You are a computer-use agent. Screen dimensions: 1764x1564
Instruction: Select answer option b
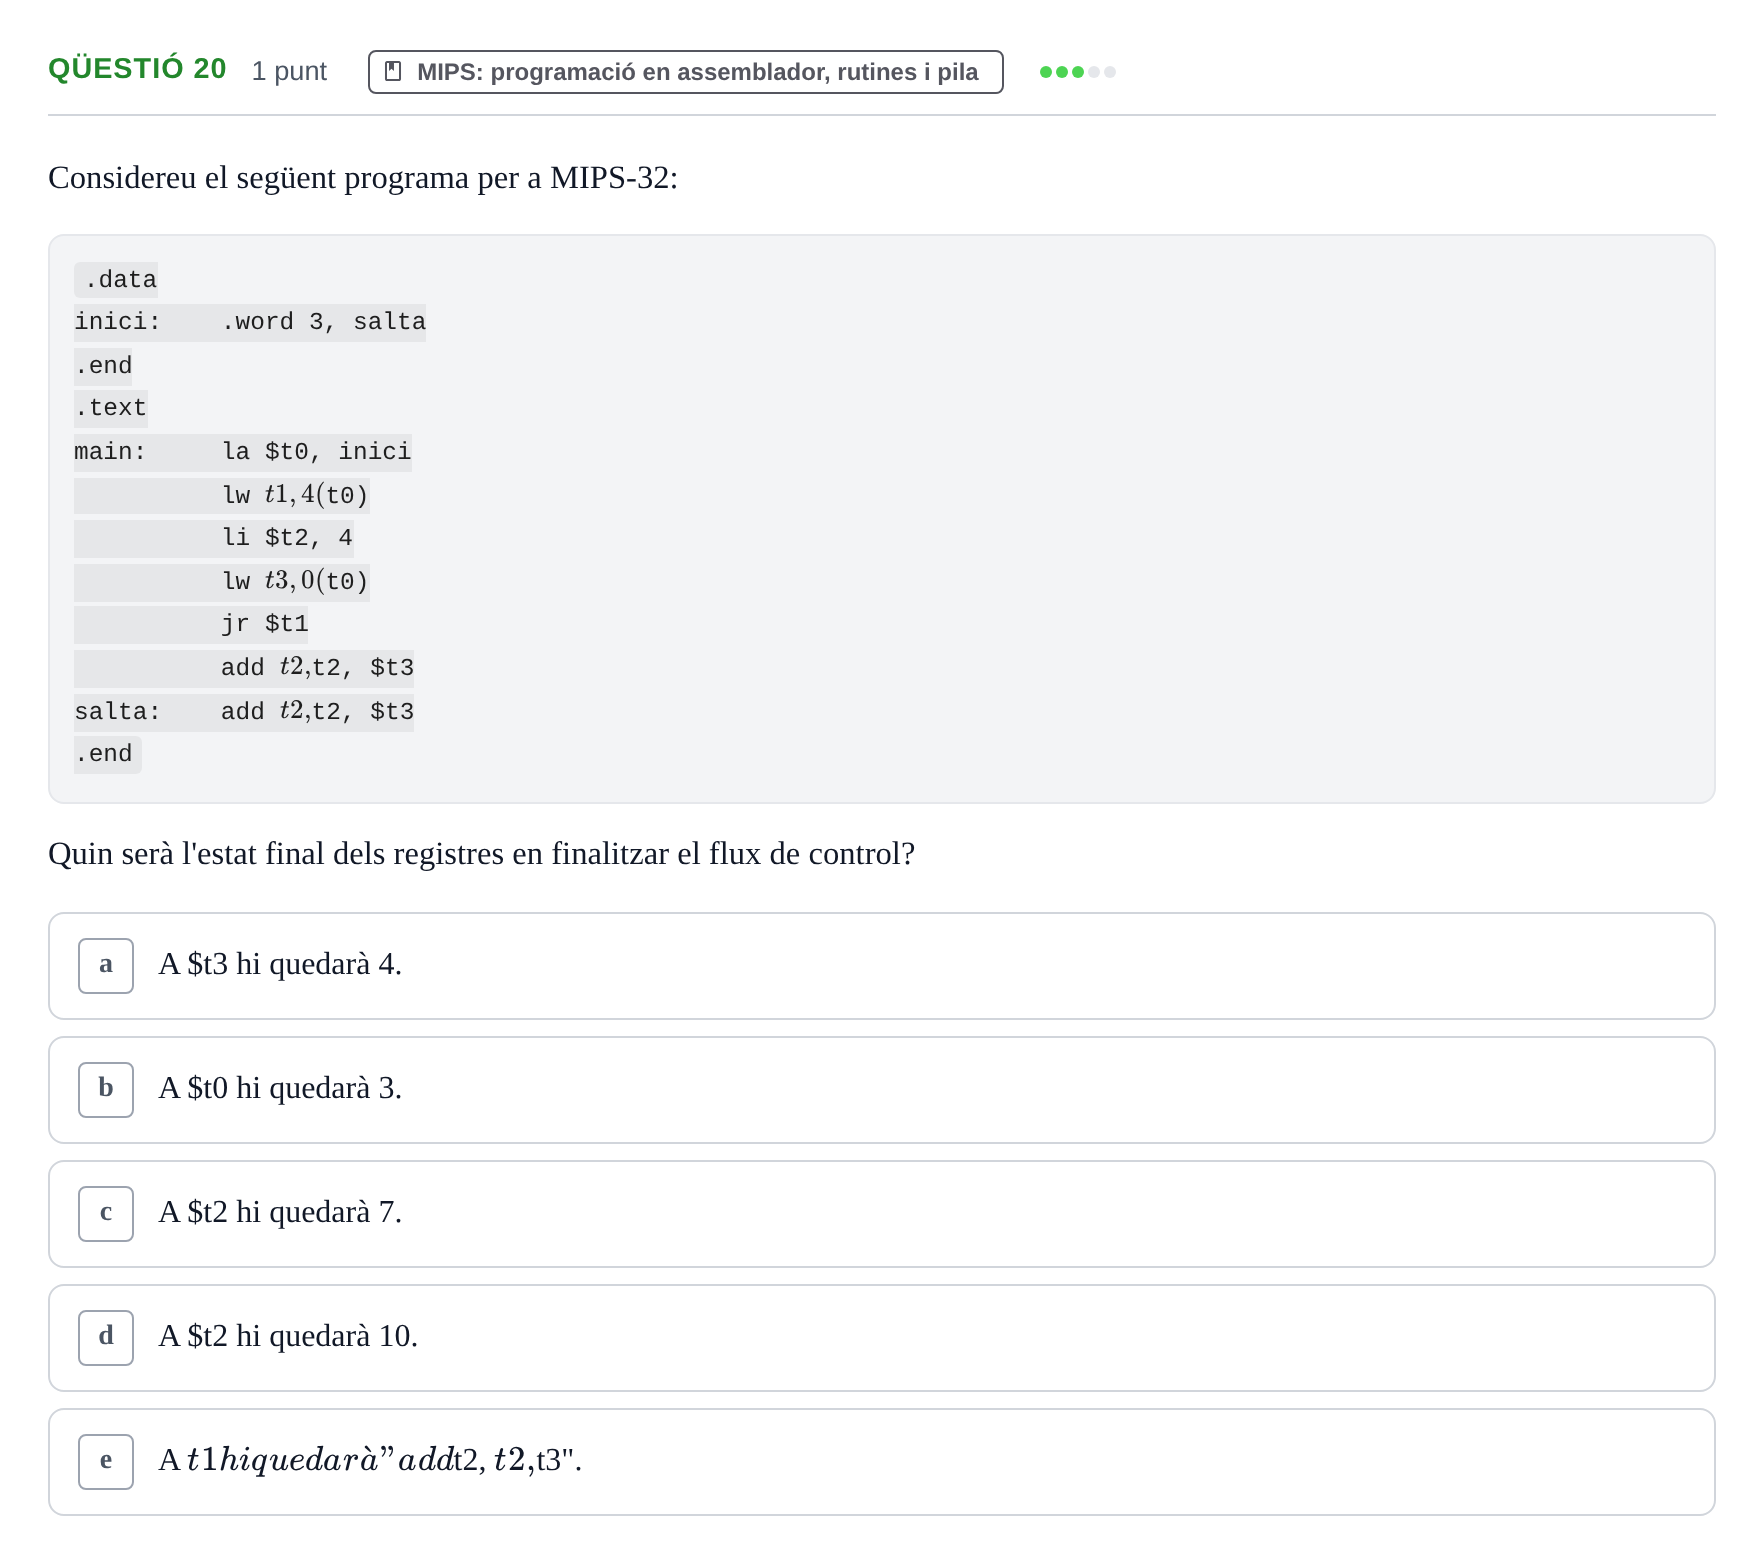[881, 1090]
